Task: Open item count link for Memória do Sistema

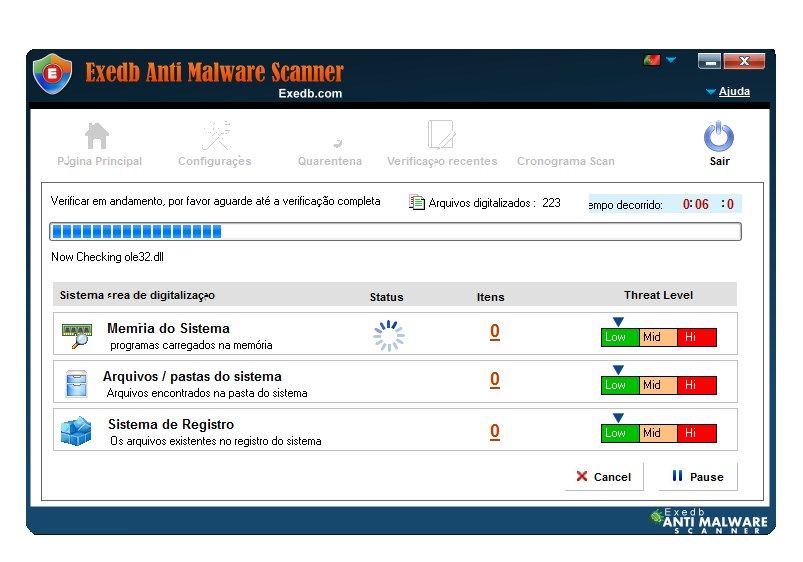Action: [x=495, y=331]
